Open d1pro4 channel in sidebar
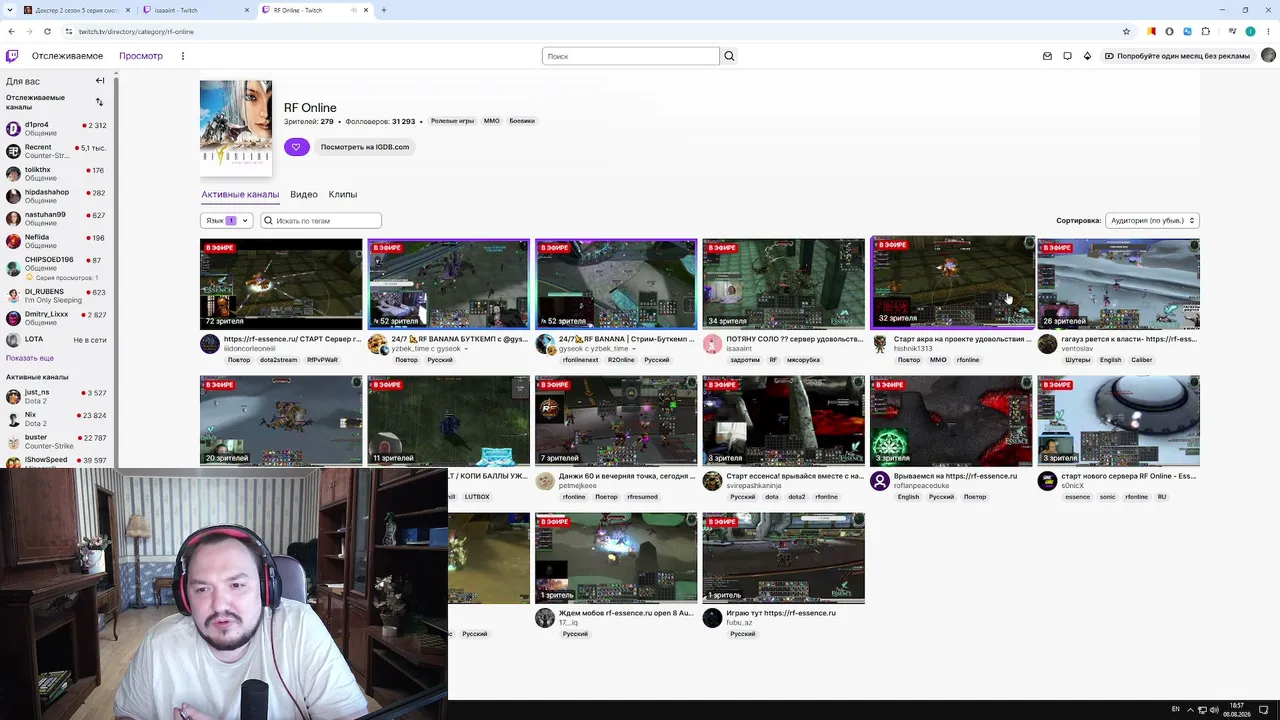Image resolution: width=1280 pixels, height=720 pixels. [56, 129]
